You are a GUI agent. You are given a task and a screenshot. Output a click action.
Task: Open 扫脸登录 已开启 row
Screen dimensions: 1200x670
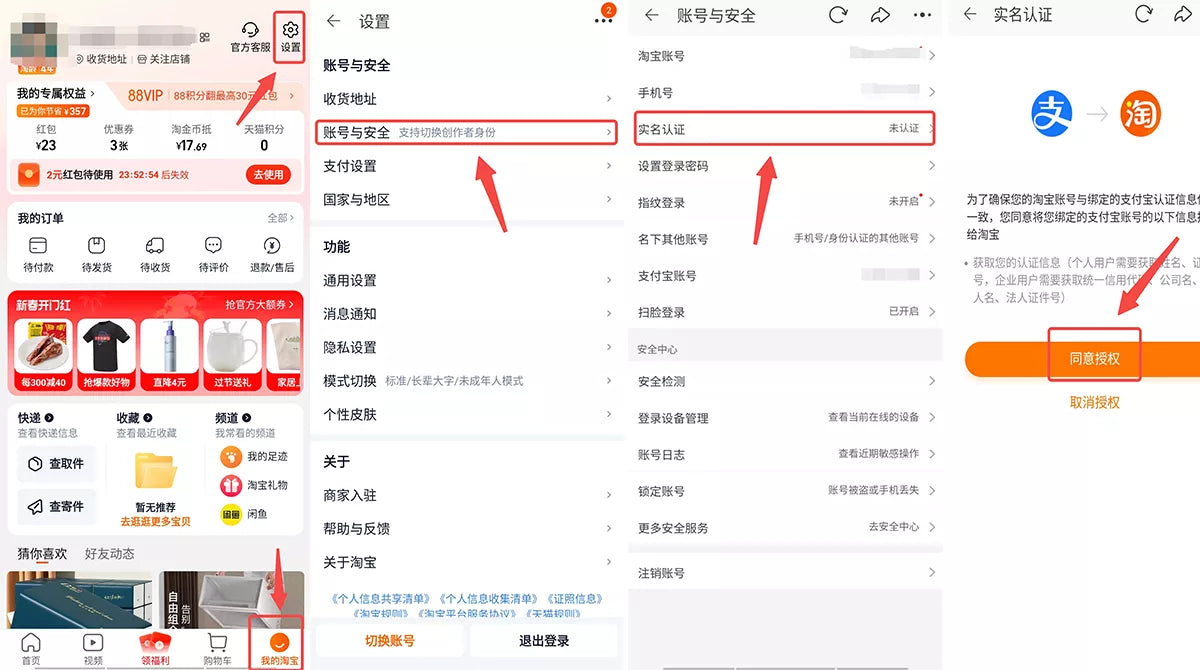[785, 312]
